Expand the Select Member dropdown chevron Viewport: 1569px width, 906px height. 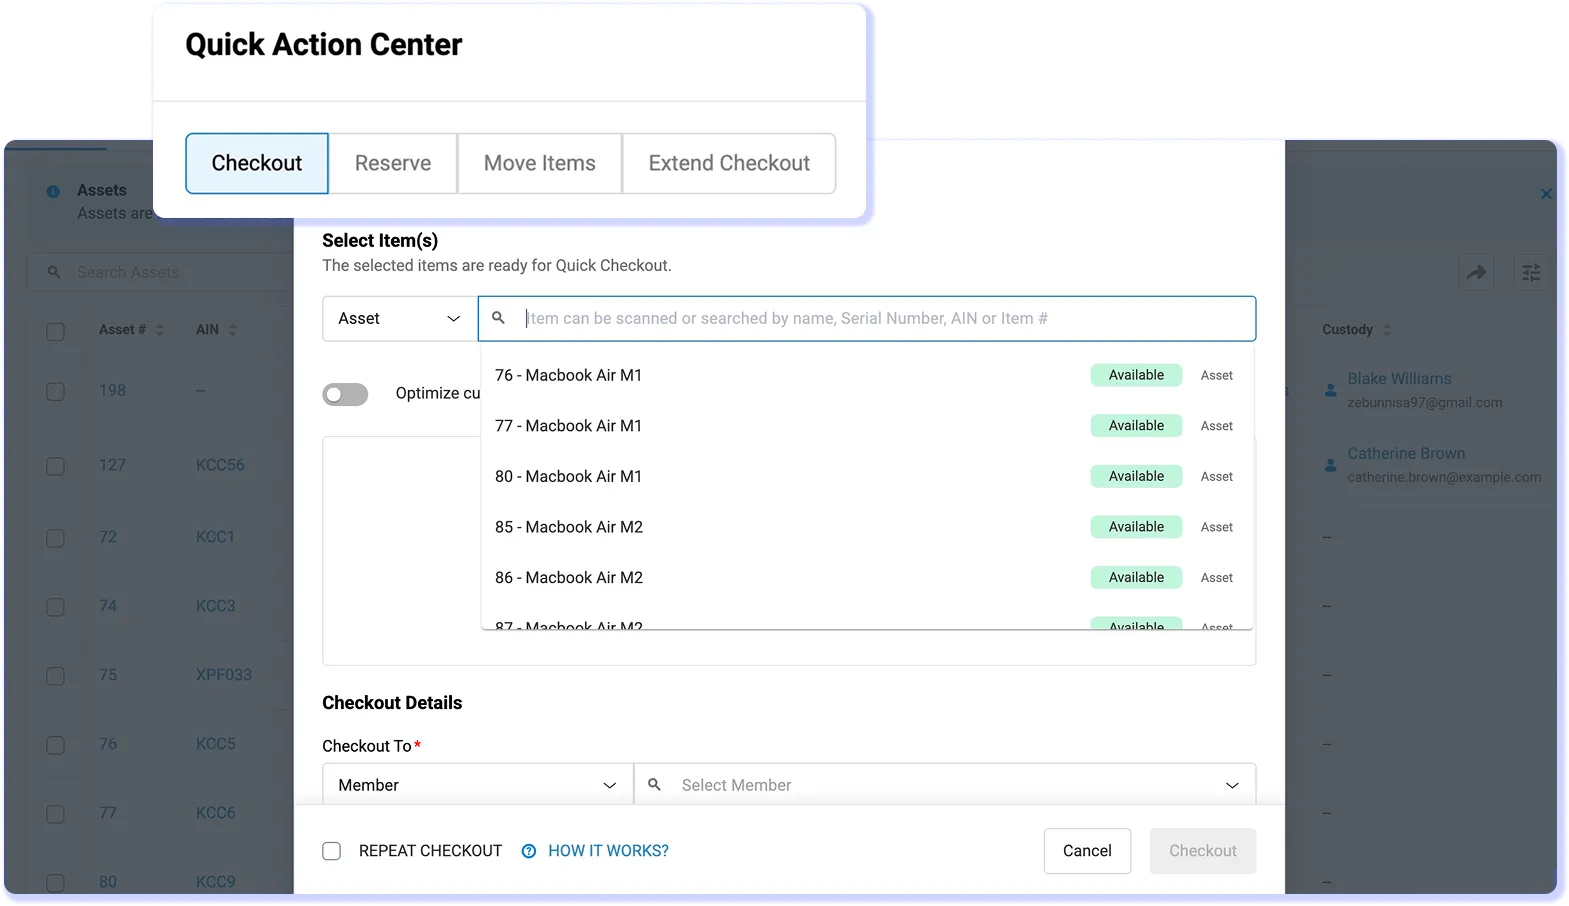[1232, 785]
